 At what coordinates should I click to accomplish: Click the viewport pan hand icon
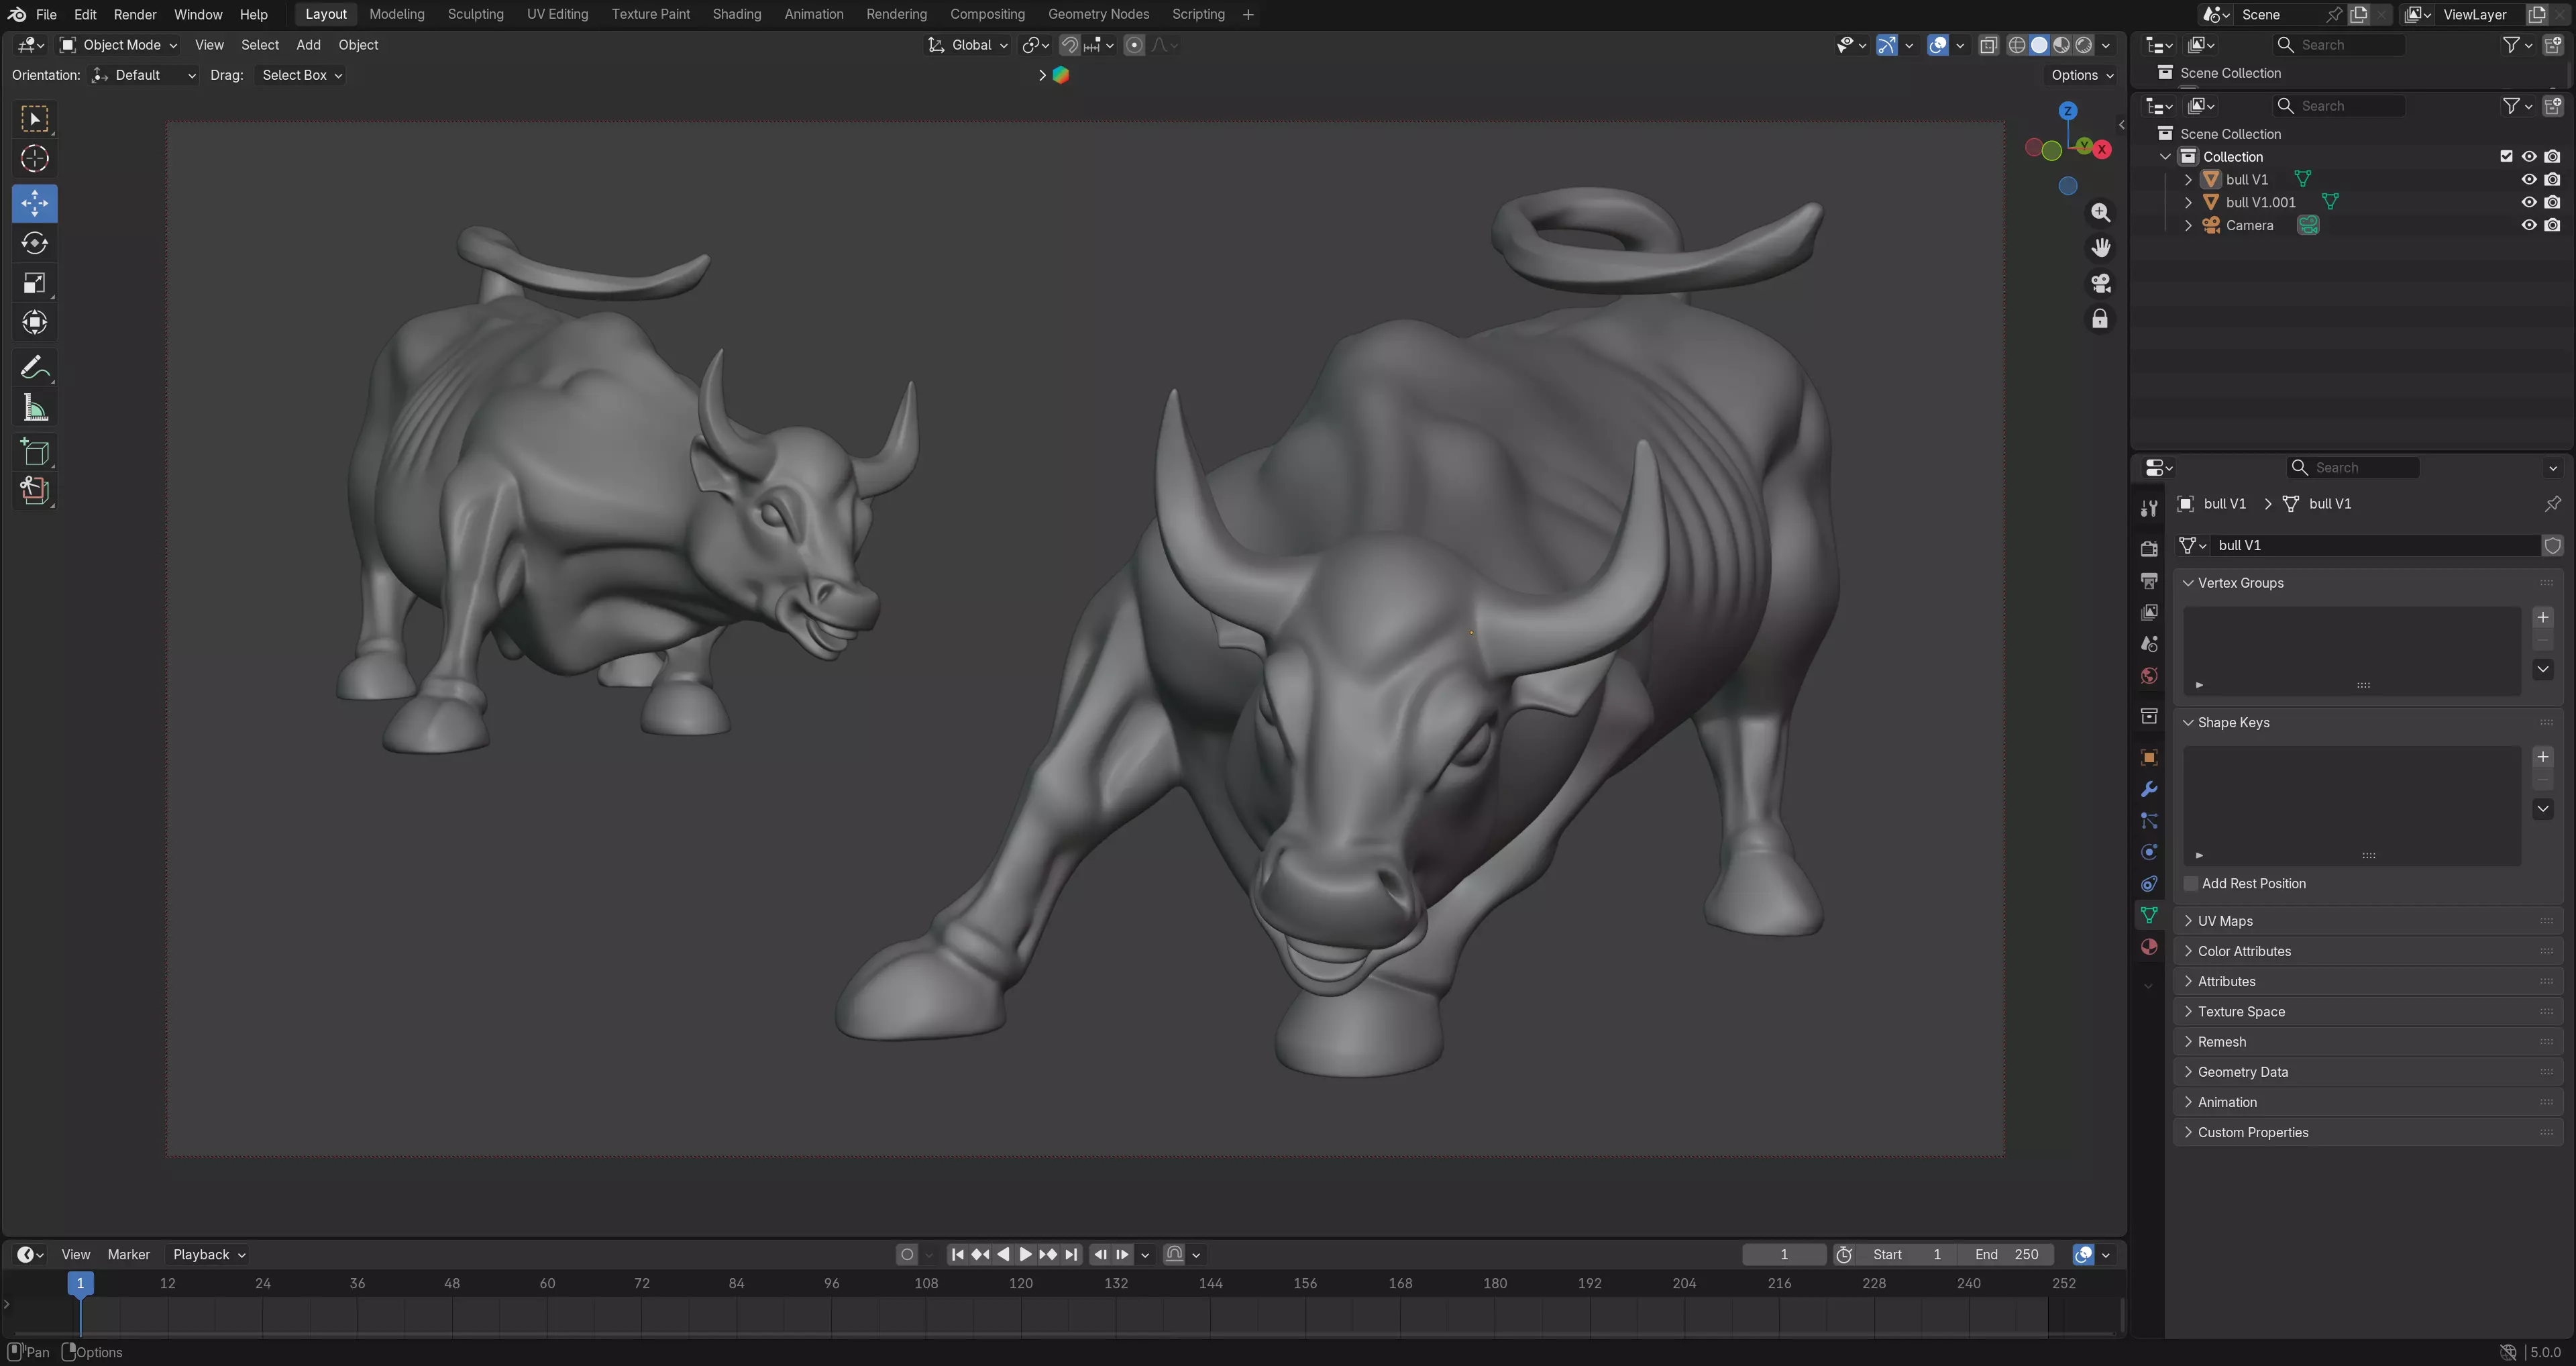click(x=2100, y=248)
